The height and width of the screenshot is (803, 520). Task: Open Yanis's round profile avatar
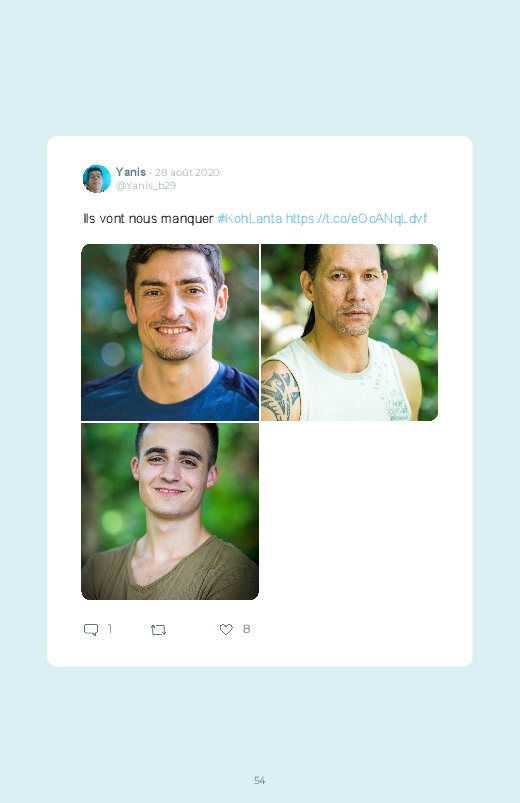97,179
